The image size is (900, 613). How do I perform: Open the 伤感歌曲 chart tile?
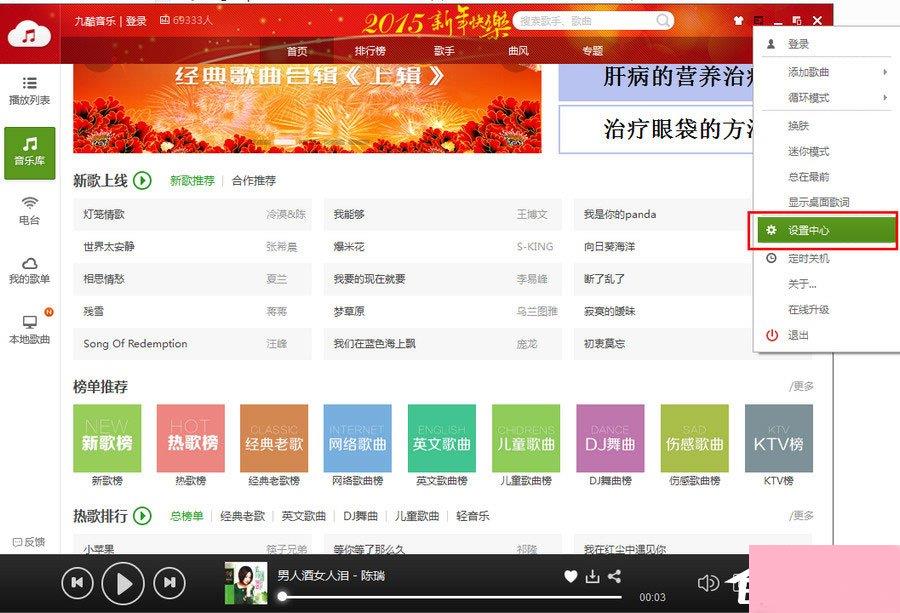pyautogui.click(x=695, y=439)
